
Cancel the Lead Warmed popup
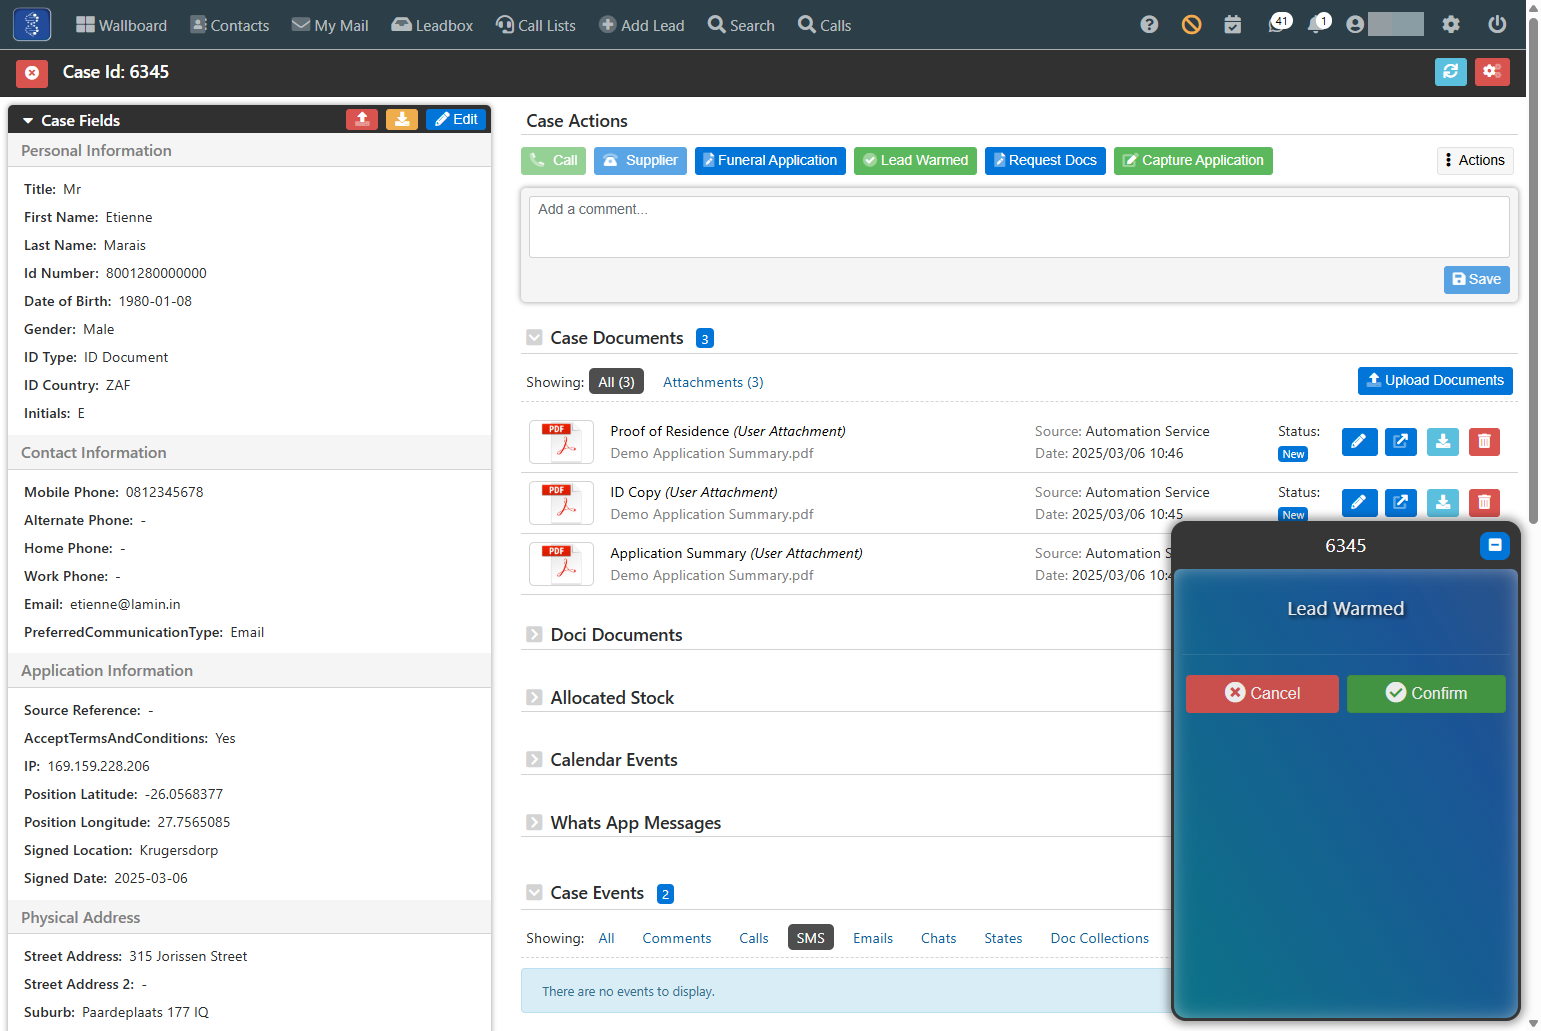tap(1262, 694)
